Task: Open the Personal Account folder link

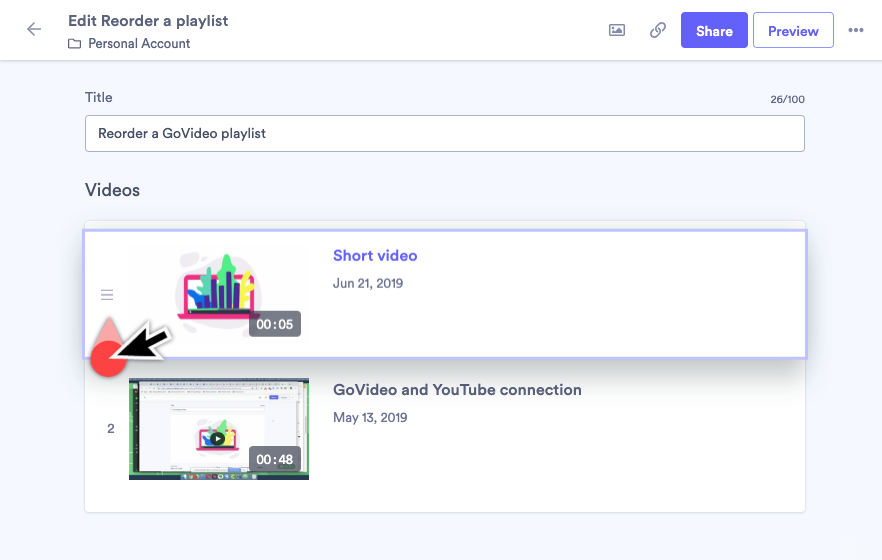Action: click(139, 43)
